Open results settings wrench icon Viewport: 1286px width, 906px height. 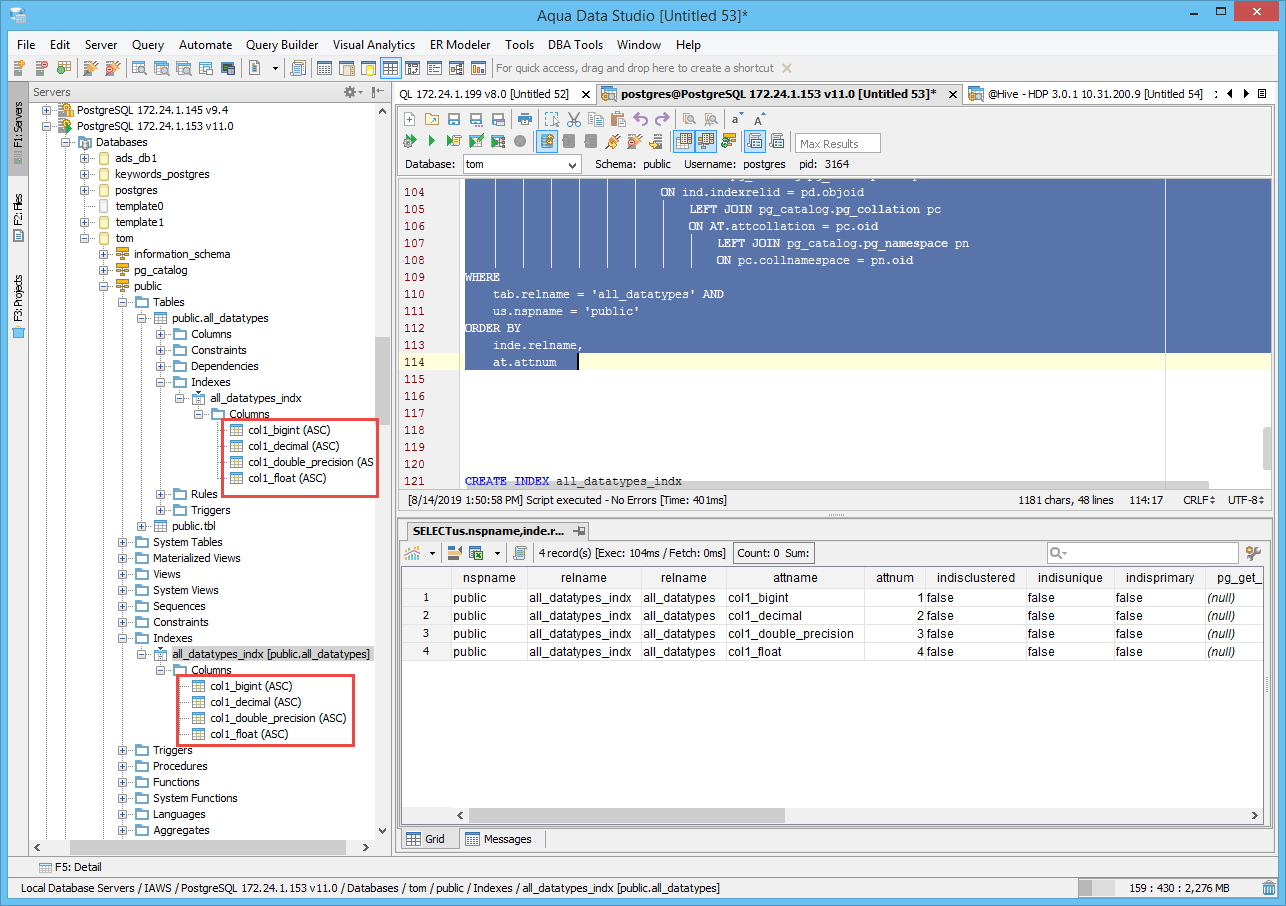coord(1253,552)
